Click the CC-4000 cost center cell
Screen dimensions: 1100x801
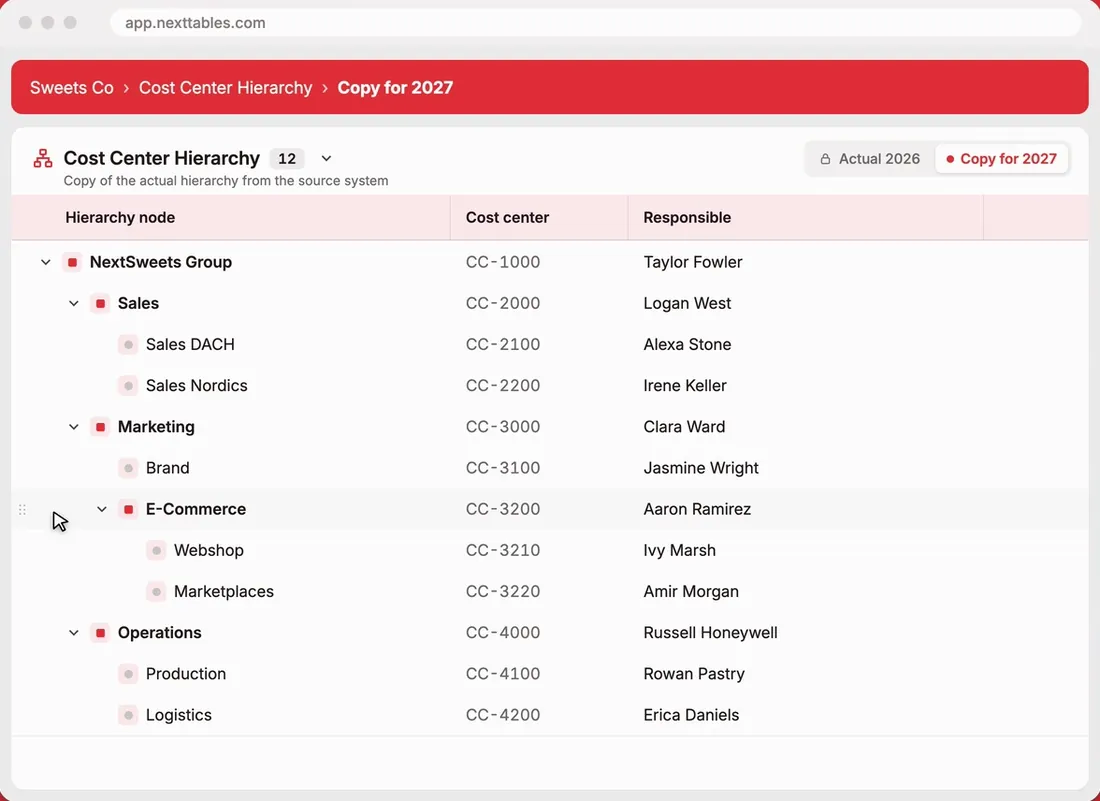coord(503,633)
